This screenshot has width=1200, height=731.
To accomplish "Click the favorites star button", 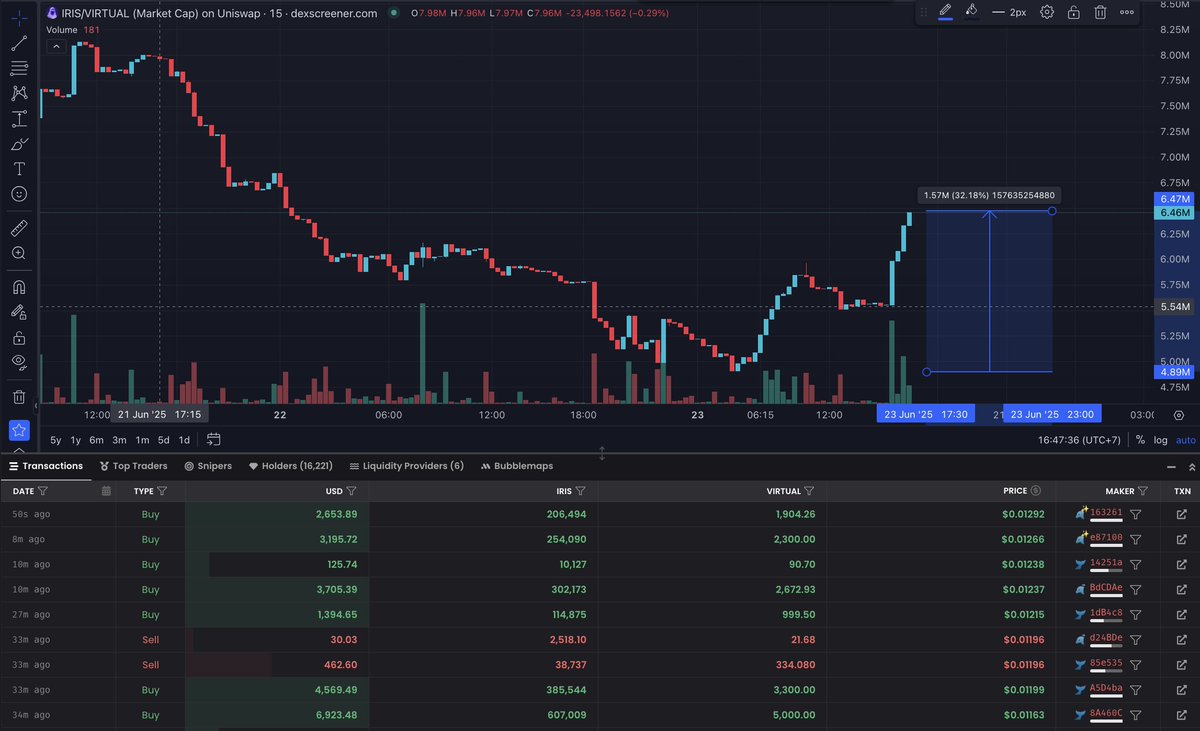I will pos(19,431).
